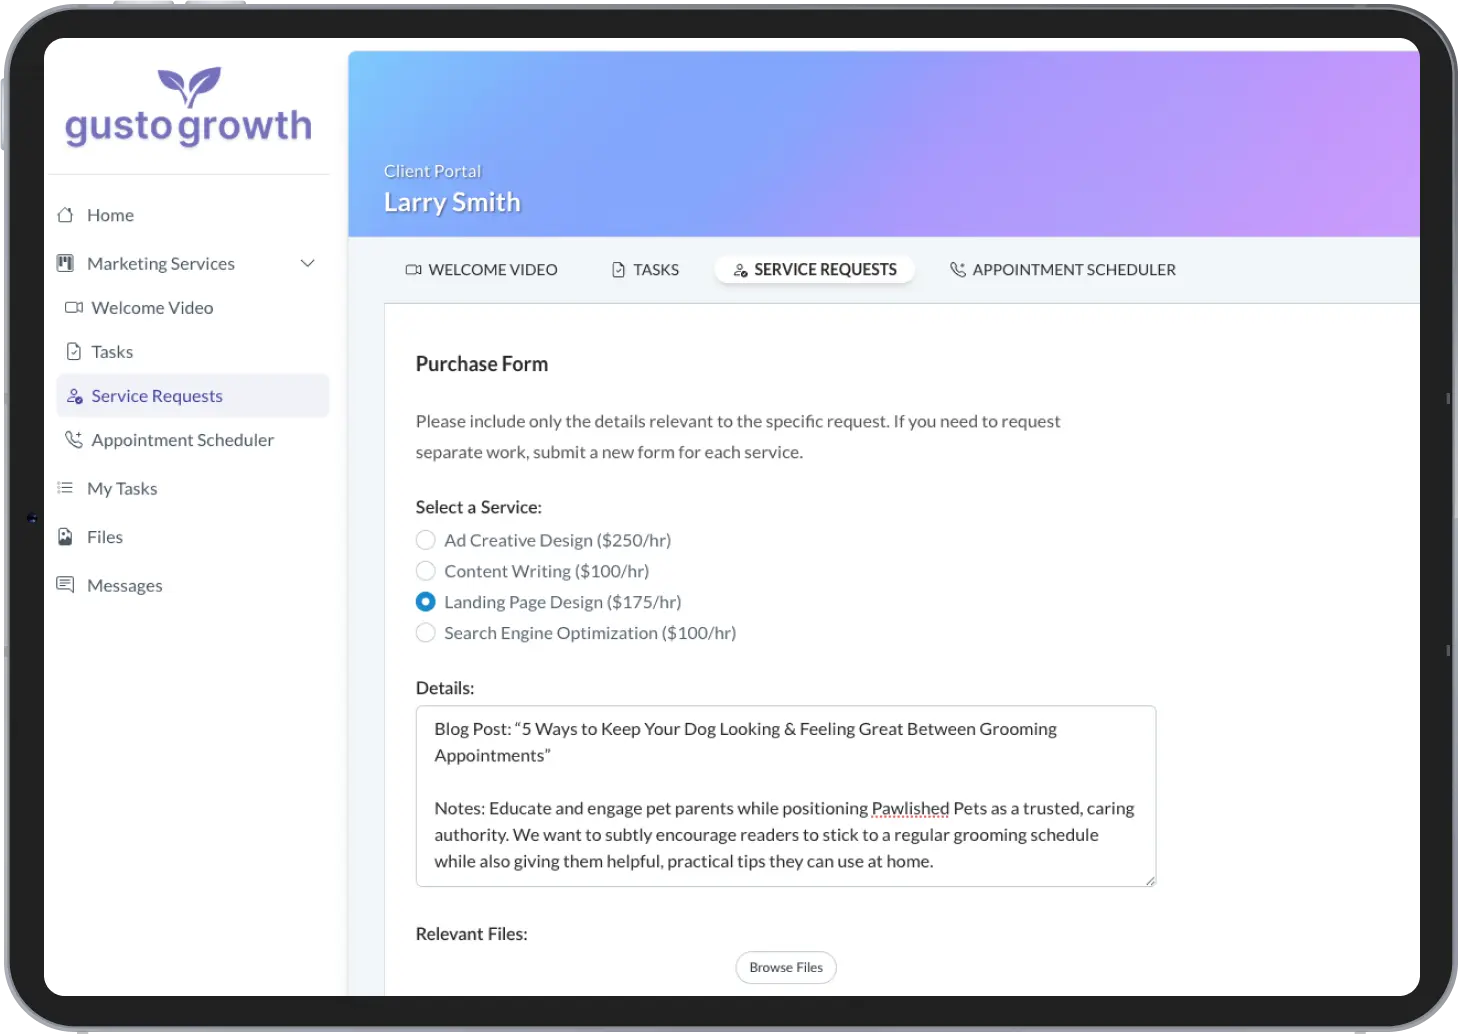
Task: Switch to the WELCOME VIDEO tab
Action: tap(481, 269)
